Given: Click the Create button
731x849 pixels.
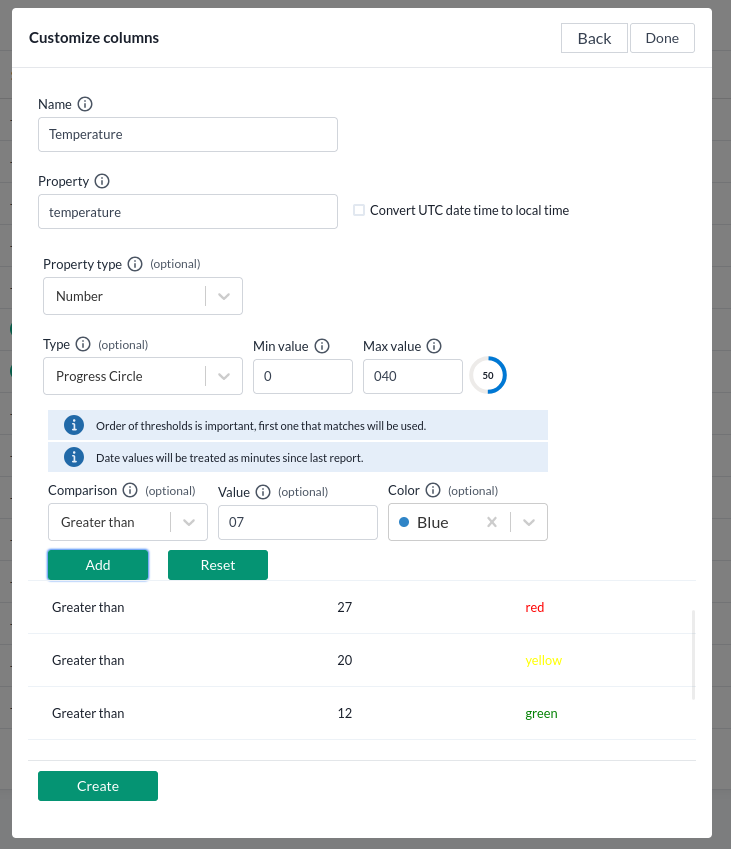Looking at the screenshot, I should pos(98,786).
